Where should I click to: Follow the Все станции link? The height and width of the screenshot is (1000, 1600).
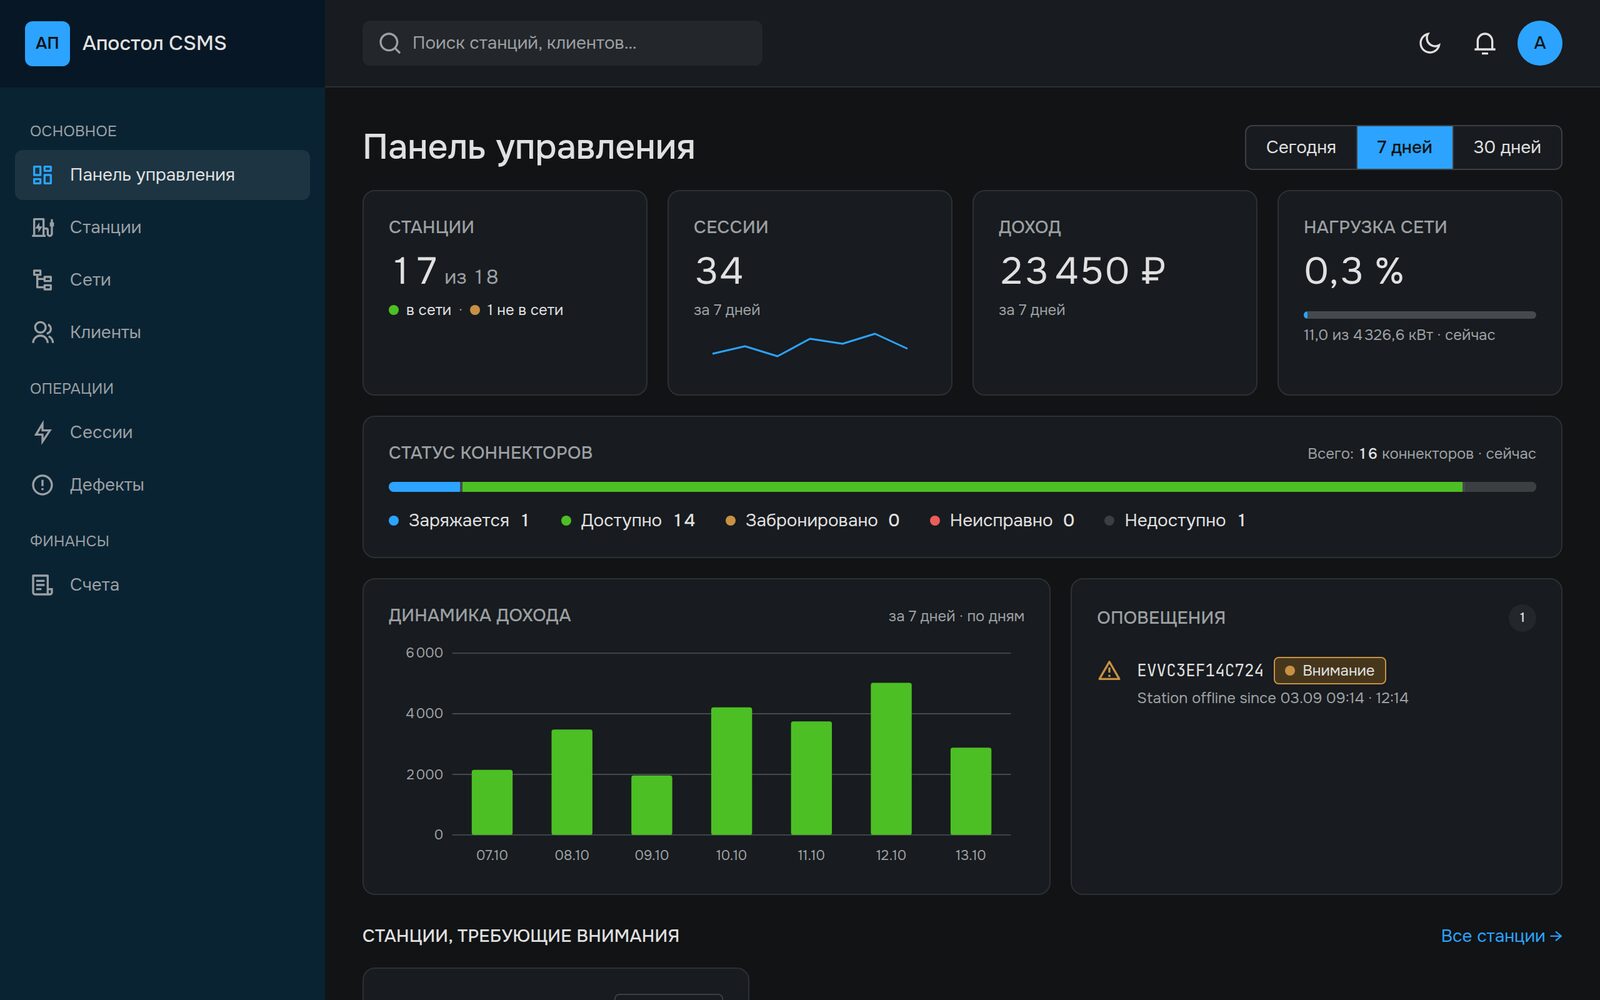point(1501,936)
